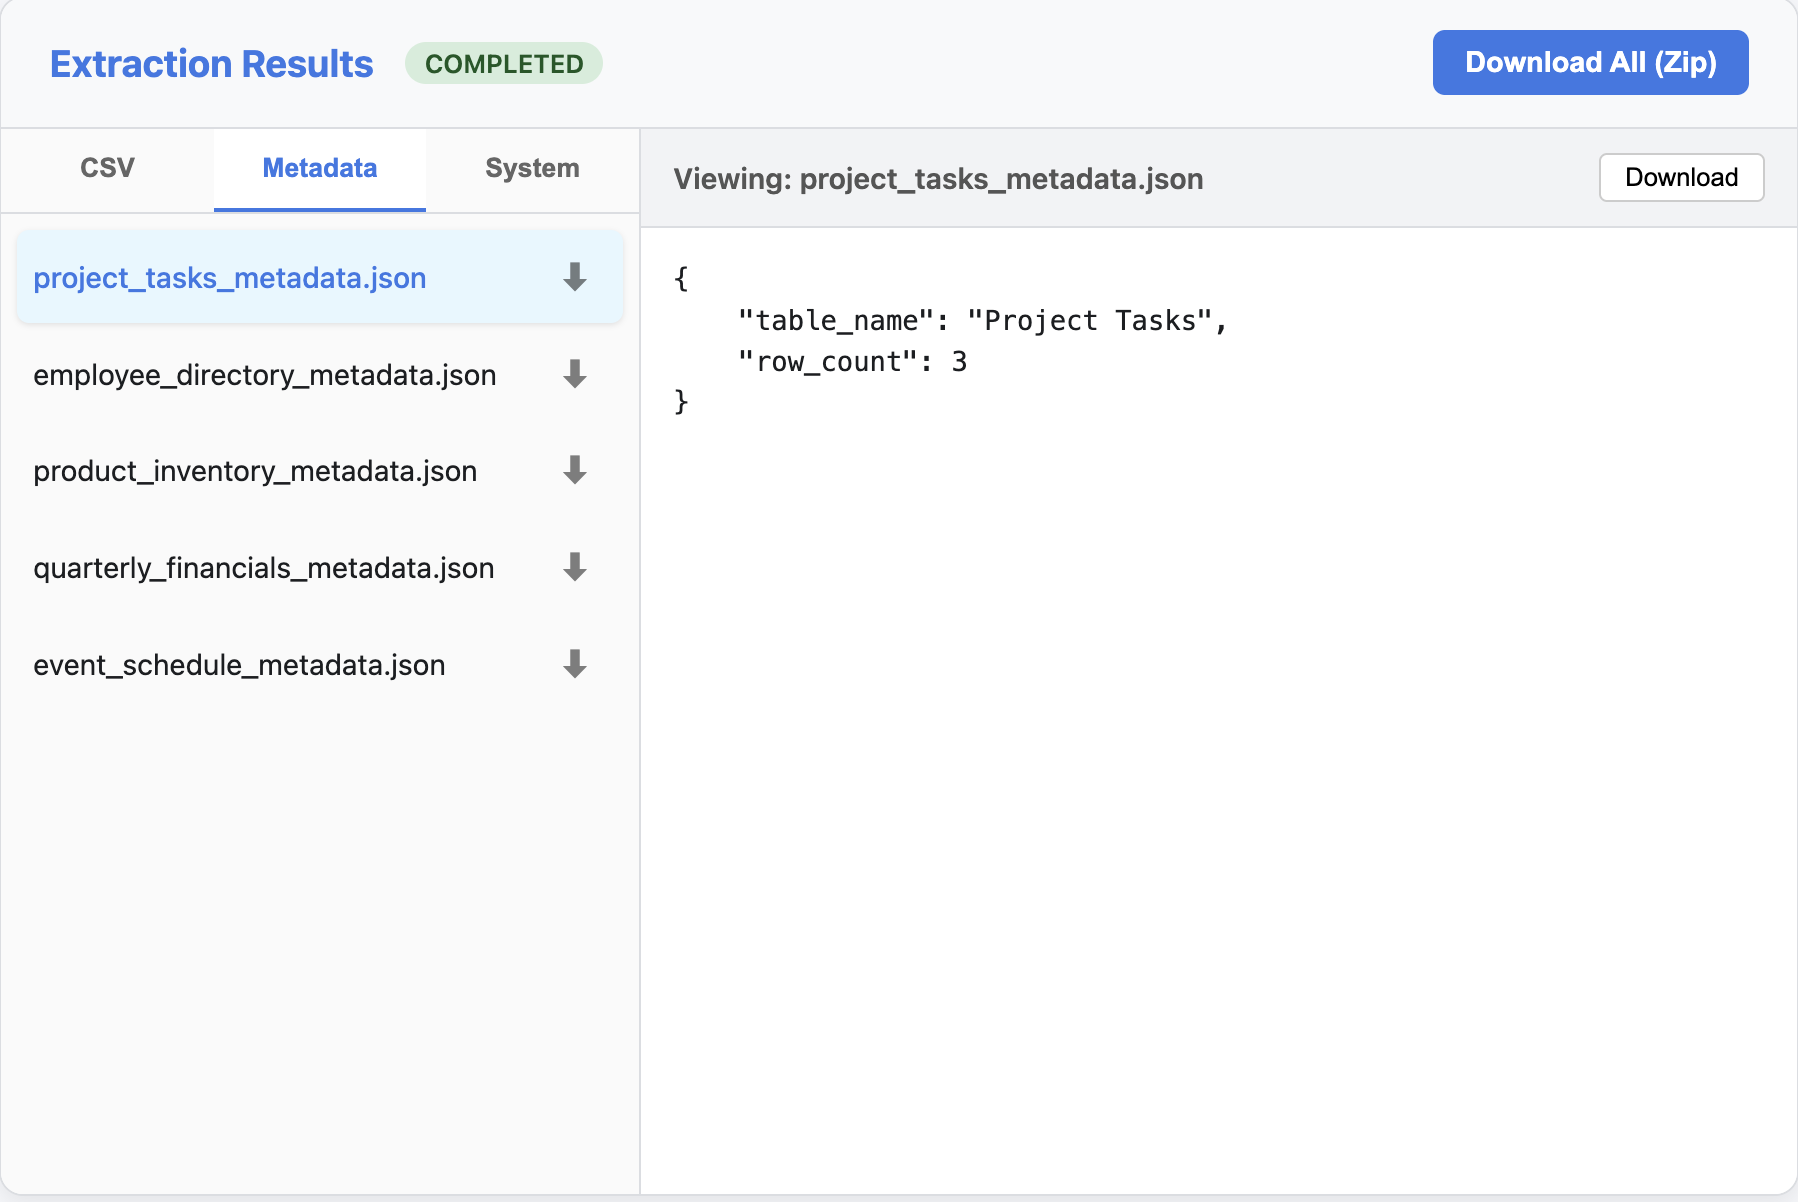The image size is (1798, 1202).
Task: Click the Download All (Zip) button
Action: [1590, 62]
